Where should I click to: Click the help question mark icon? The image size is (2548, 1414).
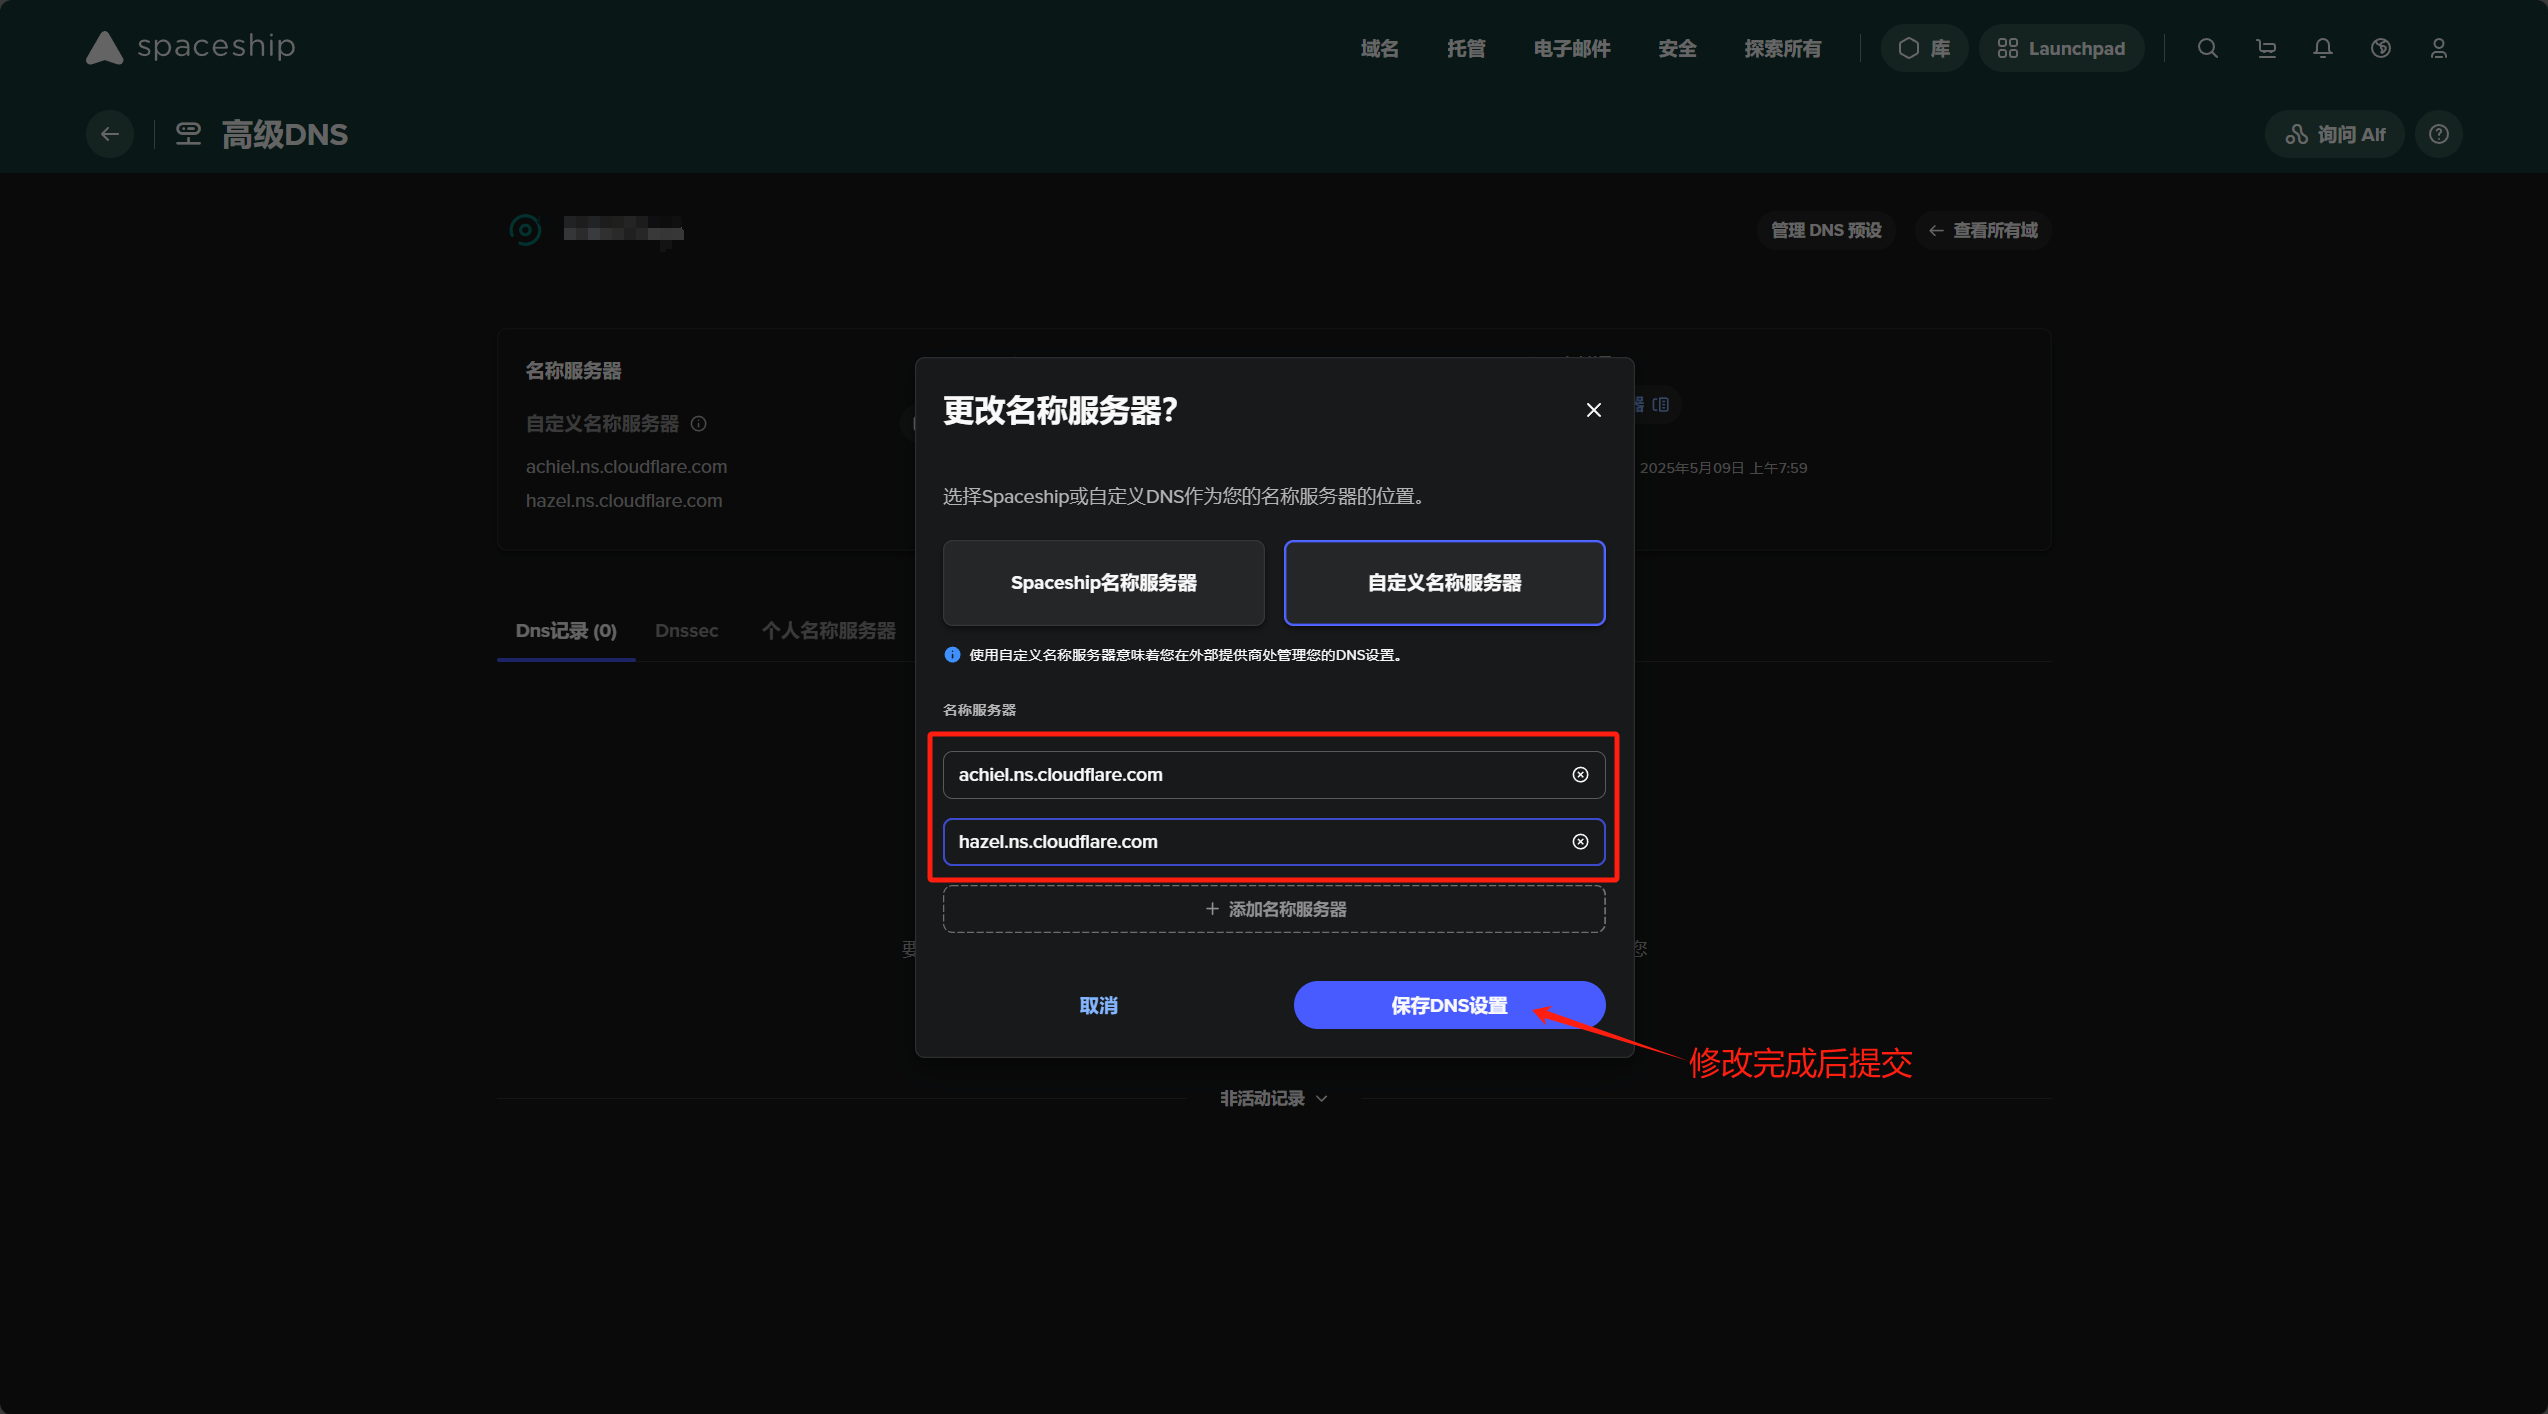(2438, 134)
